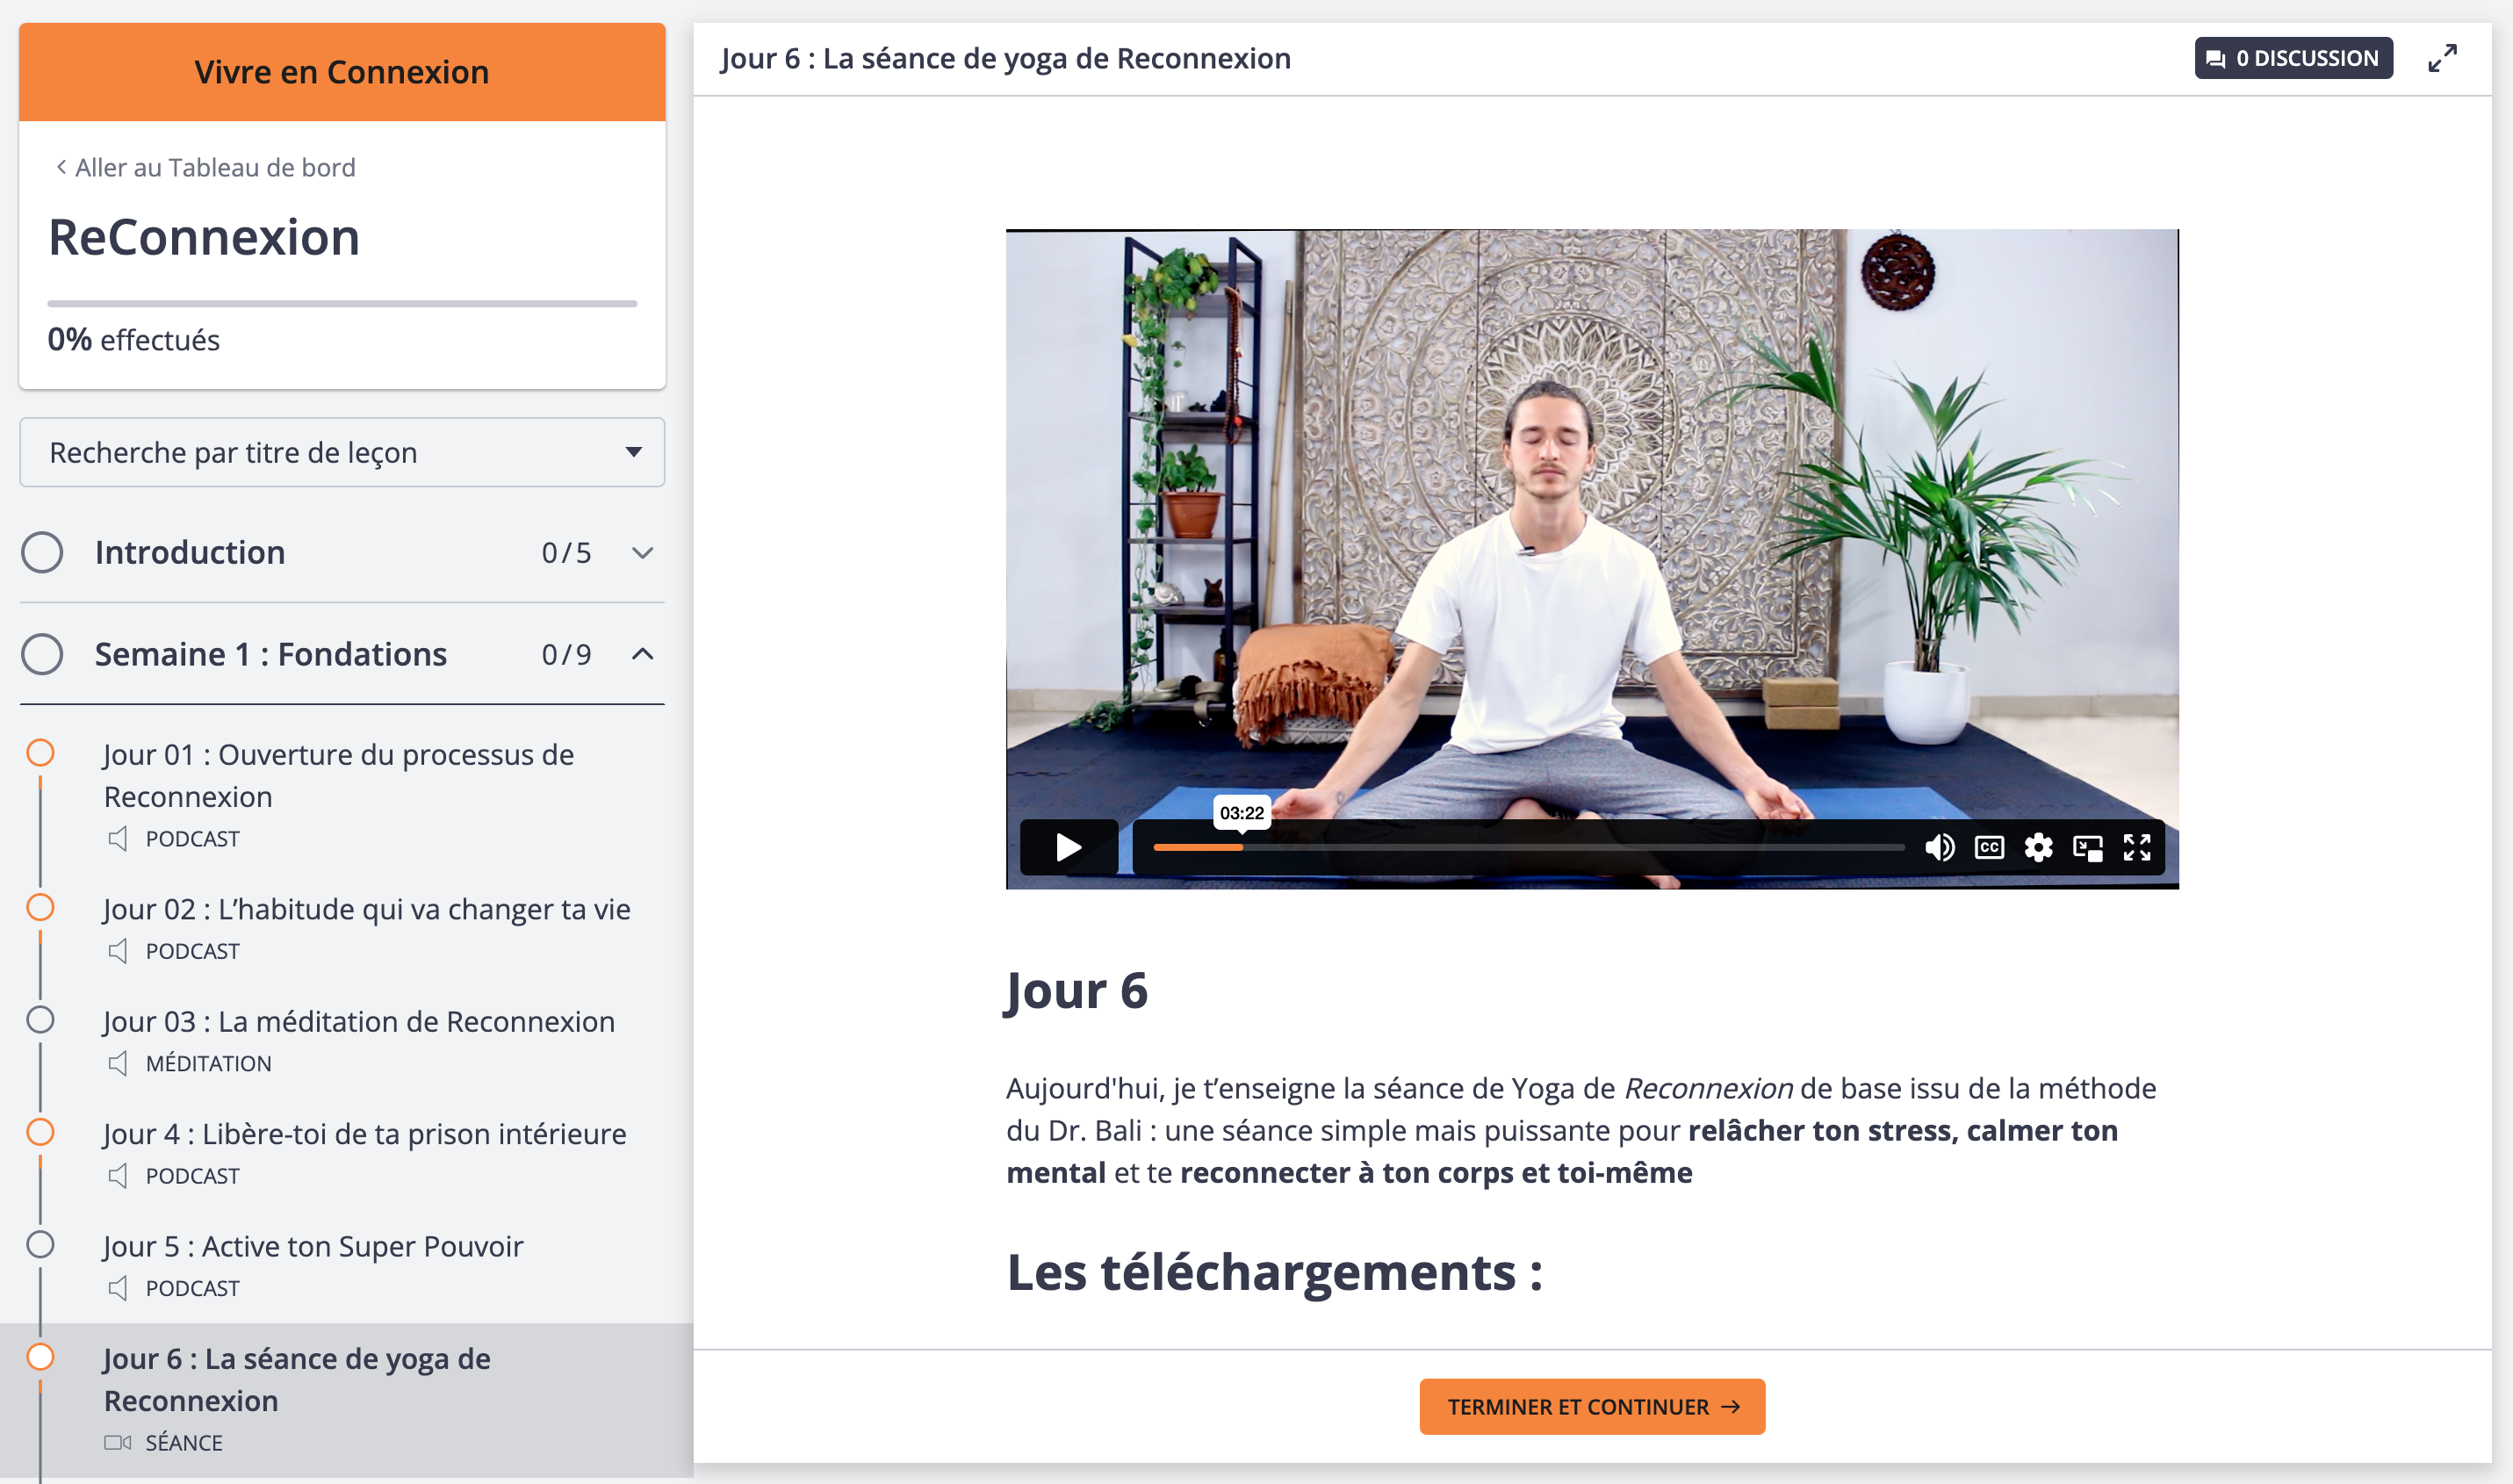Open Recherche par titre de leçon dropdown
2513x1484 pixels.
(342, 452)
